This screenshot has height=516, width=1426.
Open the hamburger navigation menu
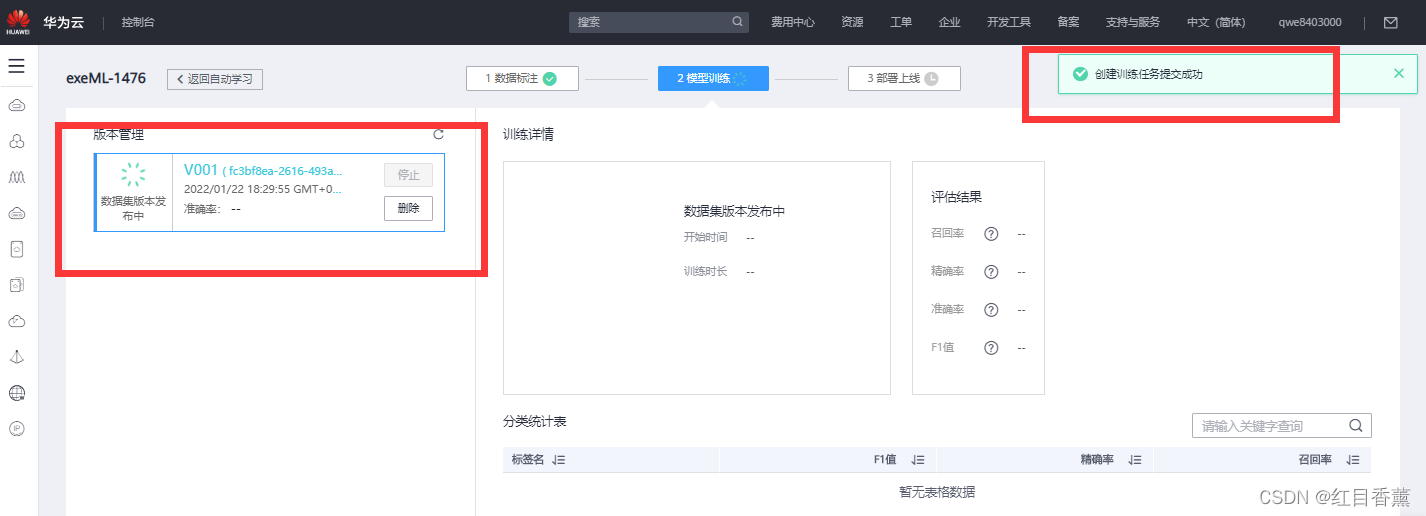pyautogui.click(x=16, y=66)
